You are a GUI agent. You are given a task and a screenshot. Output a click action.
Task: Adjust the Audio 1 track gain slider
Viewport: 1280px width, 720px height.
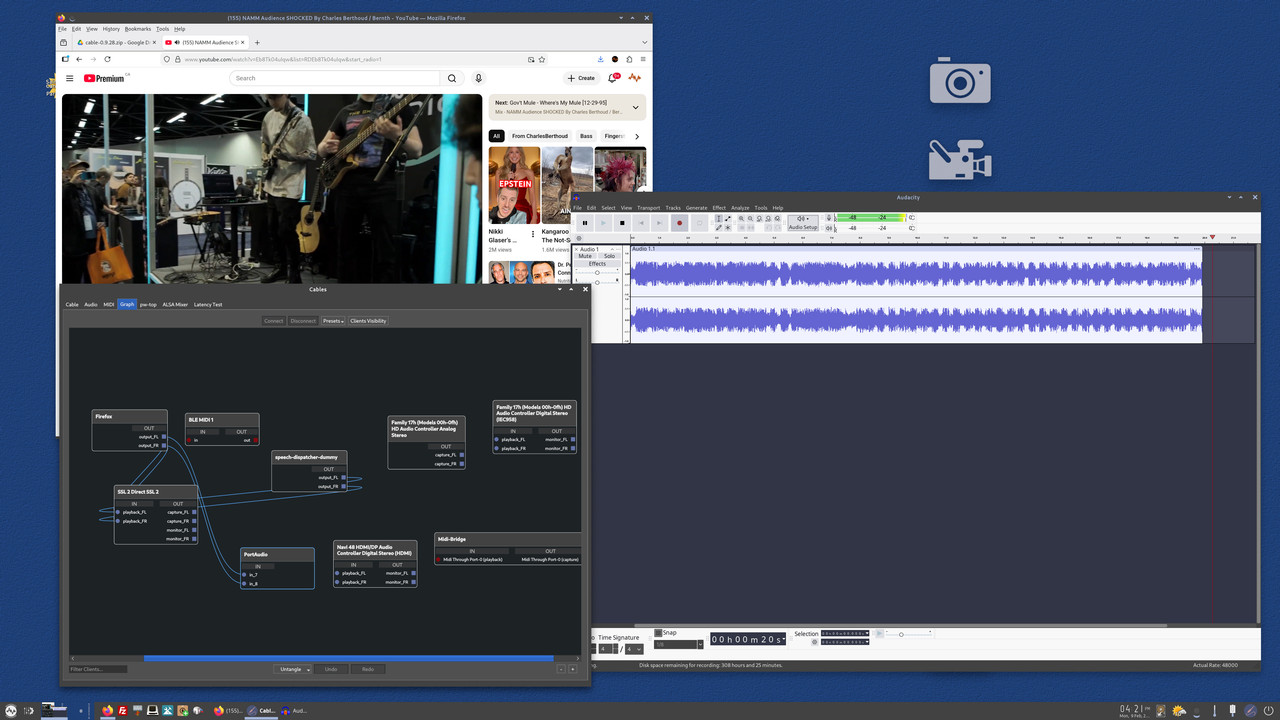[597, 273]
